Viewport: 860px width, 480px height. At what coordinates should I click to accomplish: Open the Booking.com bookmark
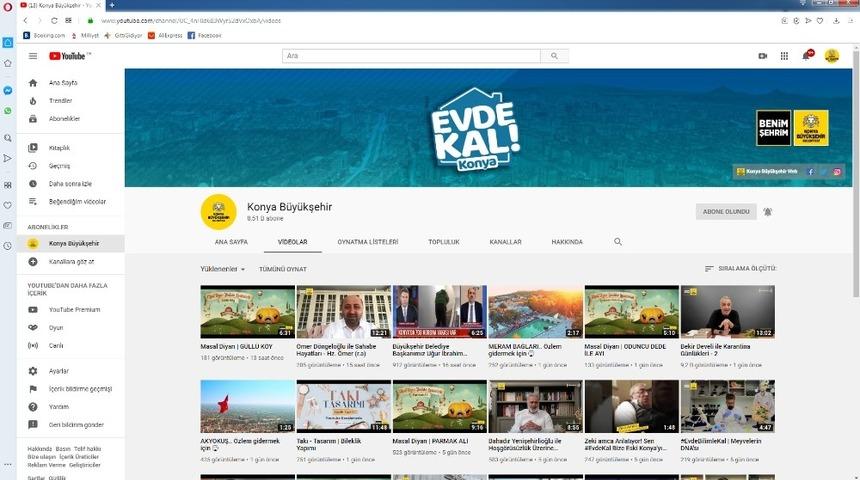pos(44,35)
